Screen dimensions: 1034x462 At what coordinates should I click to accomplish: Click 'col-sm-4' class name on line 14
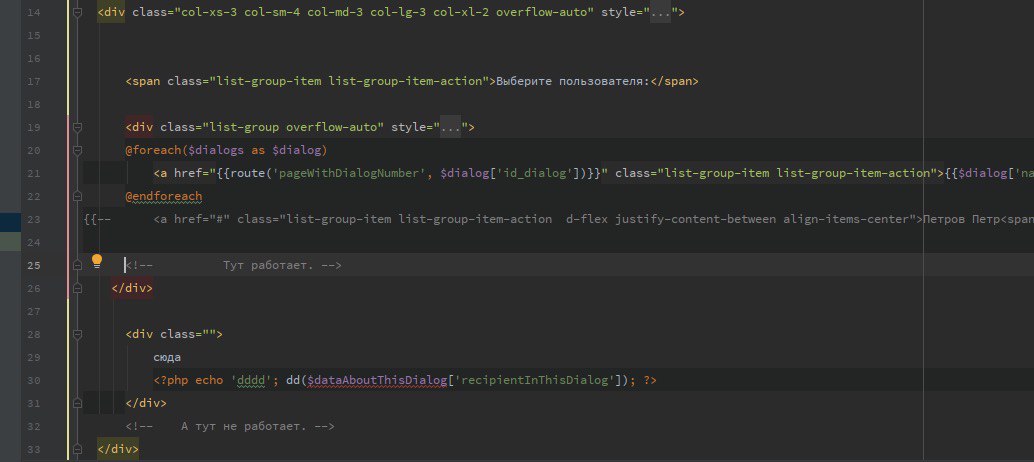[x=272, y=13]
